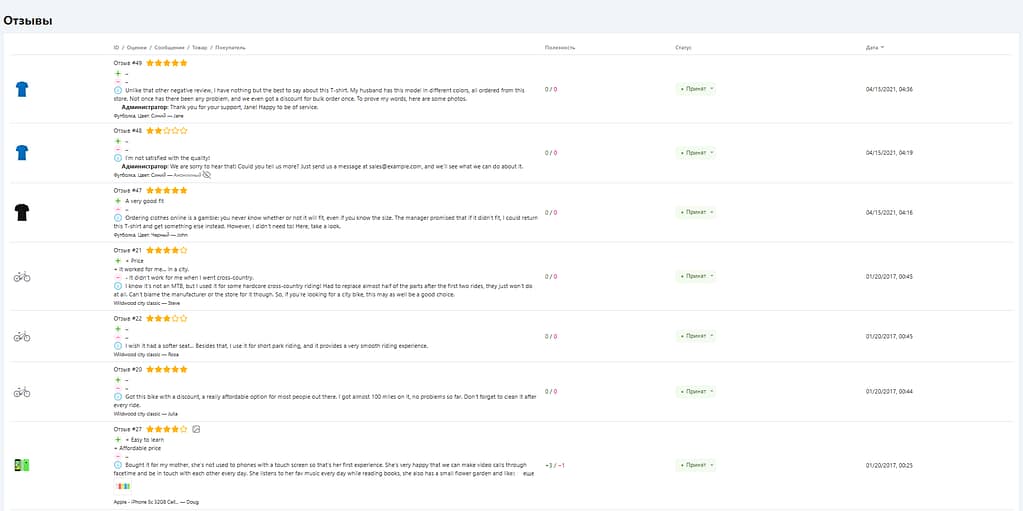
Task: Click the photo thumbnail attached to review #27
Action: click(123, 486)
